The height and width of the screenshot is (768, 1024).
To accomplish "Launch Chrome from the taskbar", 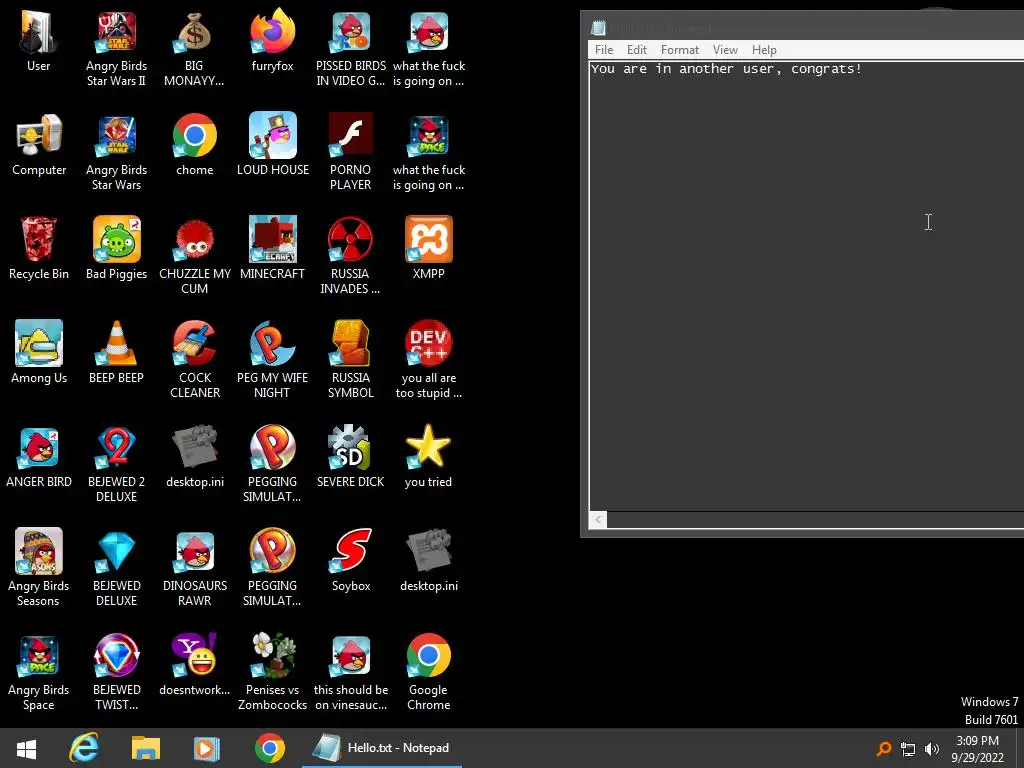I will click(x=270, y=748).
